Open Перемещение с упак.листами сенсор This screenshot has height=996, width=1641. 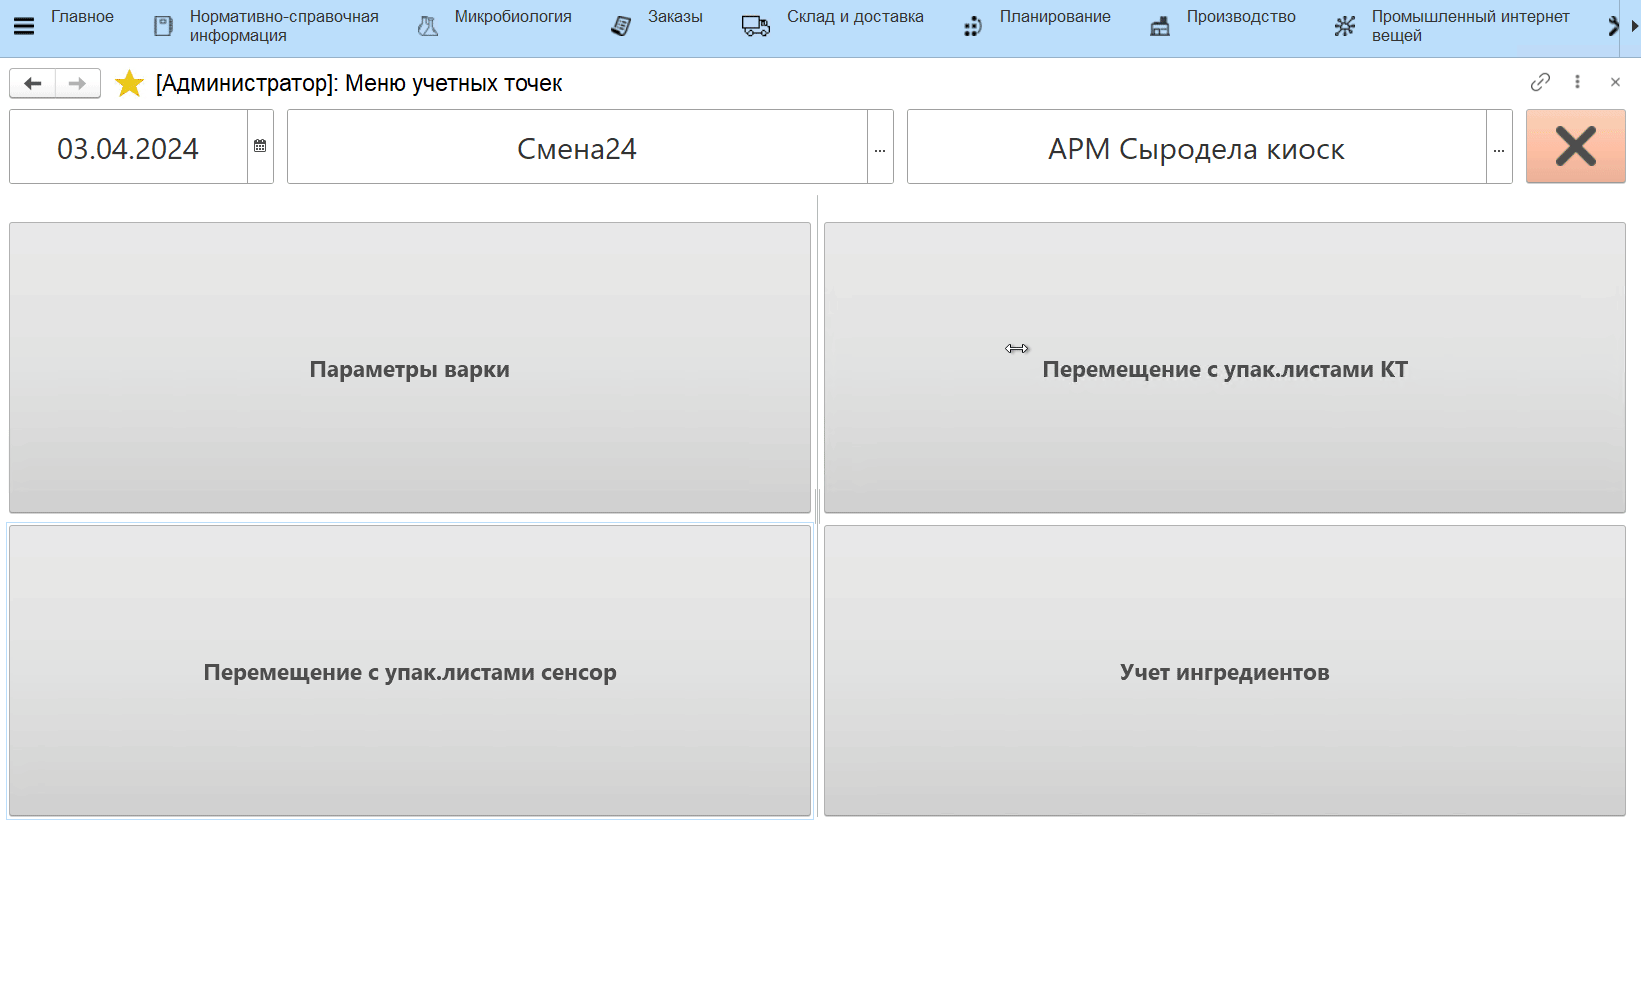[x=409, y=672]
